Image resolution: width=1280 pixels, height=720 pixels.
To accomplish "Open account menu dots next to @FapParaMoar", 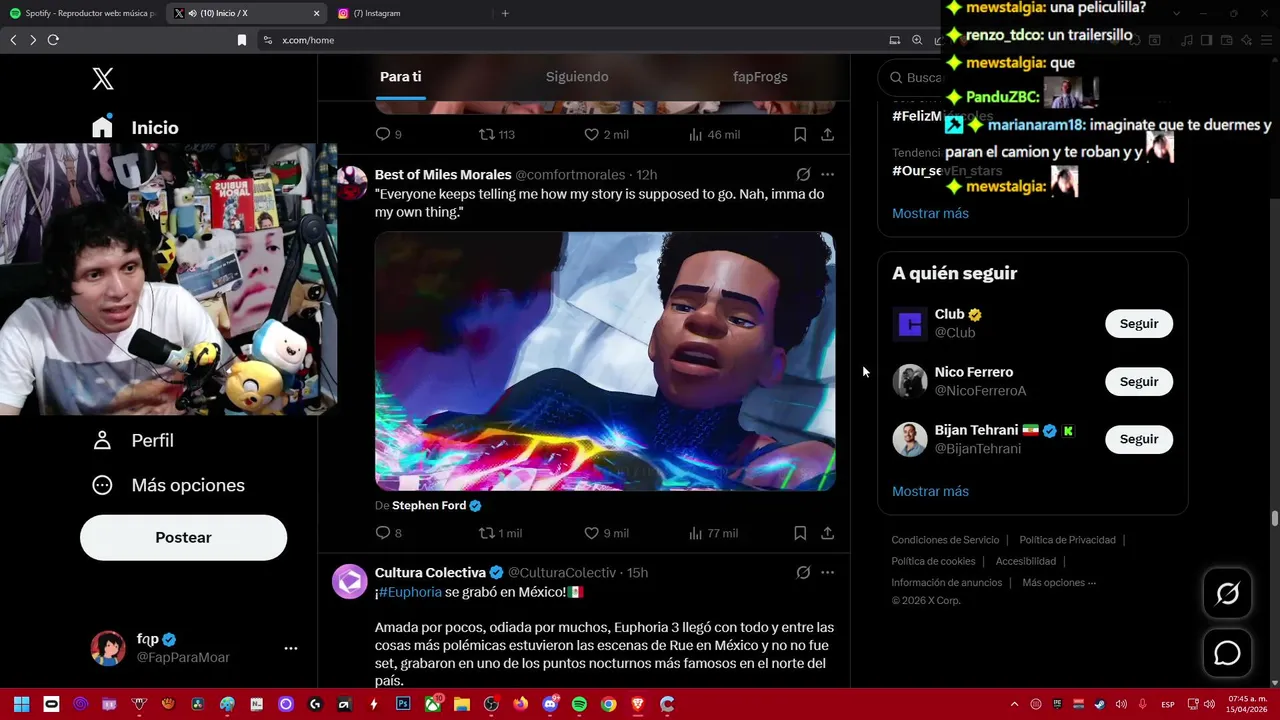I will coord(291,648).
